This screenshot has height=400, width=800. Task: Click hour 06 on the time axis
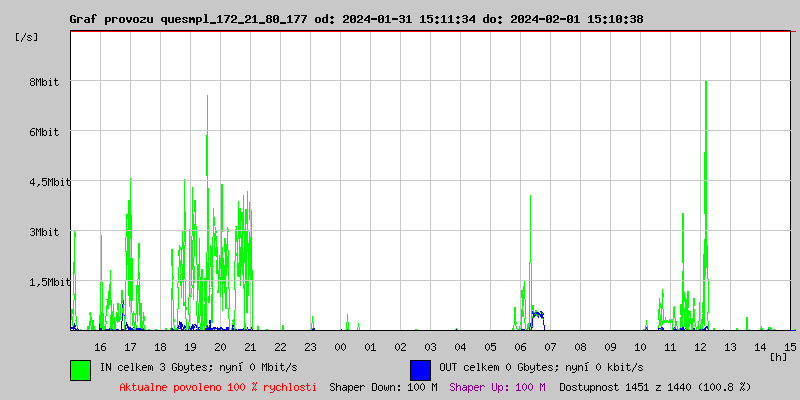(x=520, y=347)
